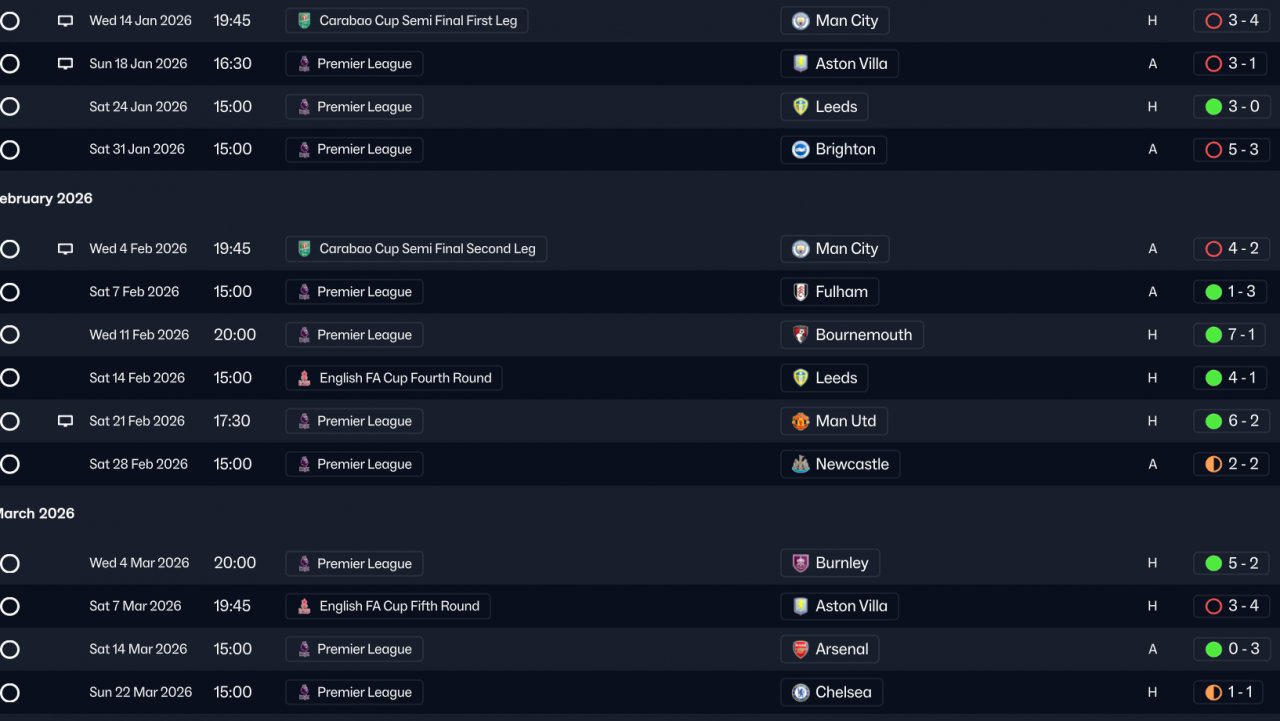
Task: Click the TV broadcast icon for 21 Feb match
Action: click(x=65, y=421)
